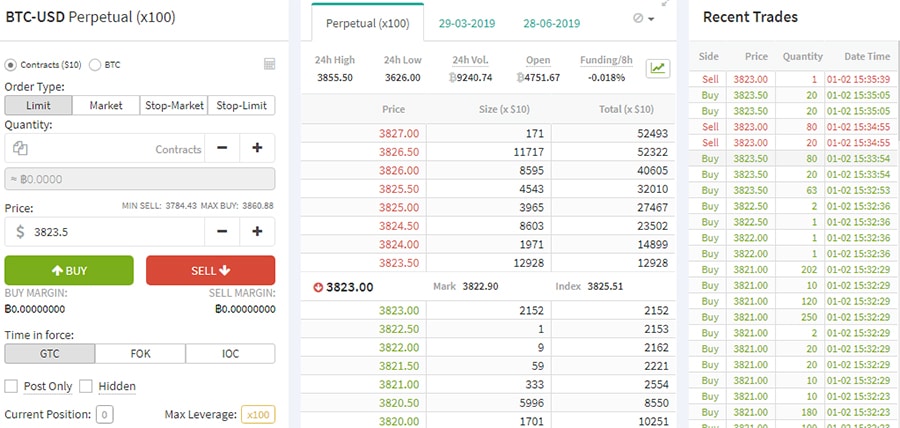Choose Stop-Limit order type
Image resolution: width=900 pixels, height=428 pixels.
(241, 105)
